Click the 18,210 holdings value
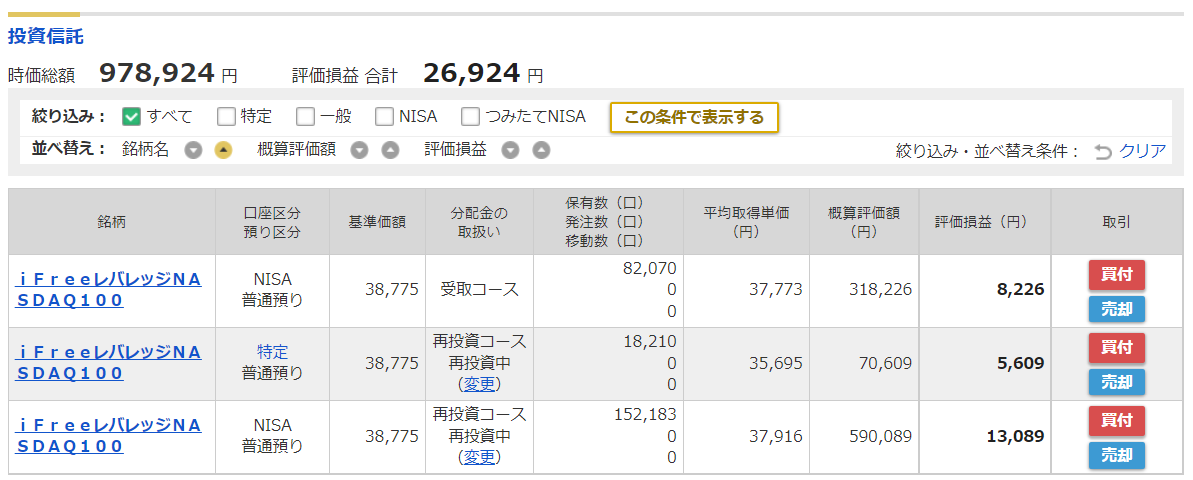Viewport: 1193px width, 480px height. tap(649, 340)
